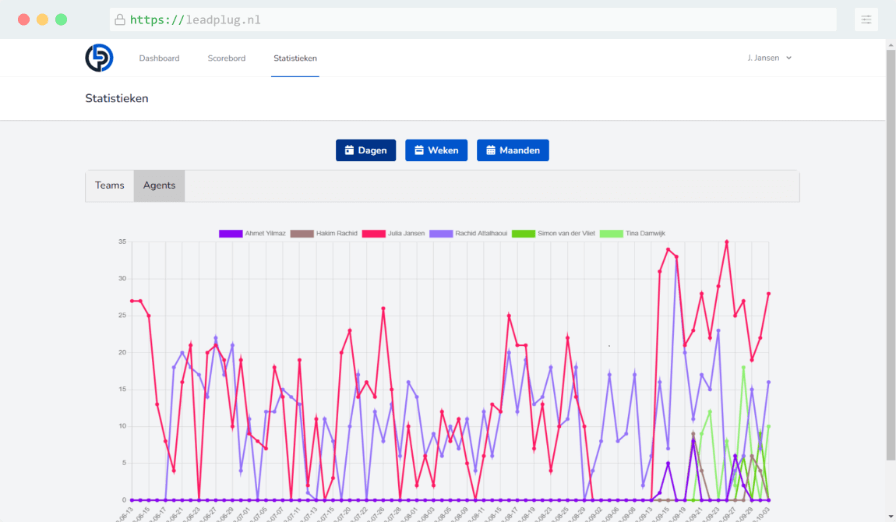
Task: Toggle Julia Jansen legend entry
Action: (x=405, y=233)
